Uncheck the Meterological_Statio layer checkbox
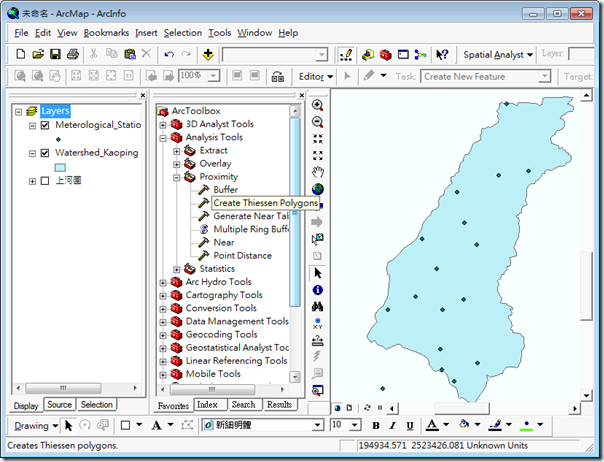This screenshot has height=462, width=604. pyautogui.click(x=45, y=125)
